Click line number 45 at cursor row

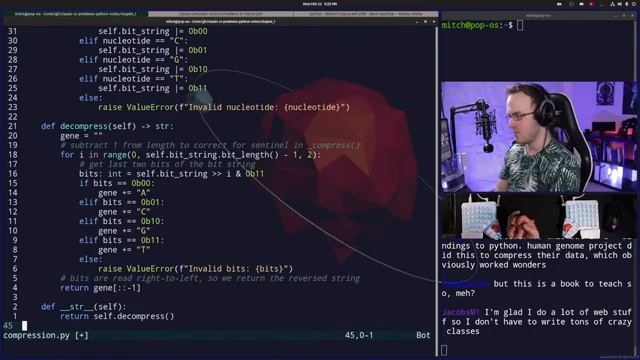coord(8,326)
